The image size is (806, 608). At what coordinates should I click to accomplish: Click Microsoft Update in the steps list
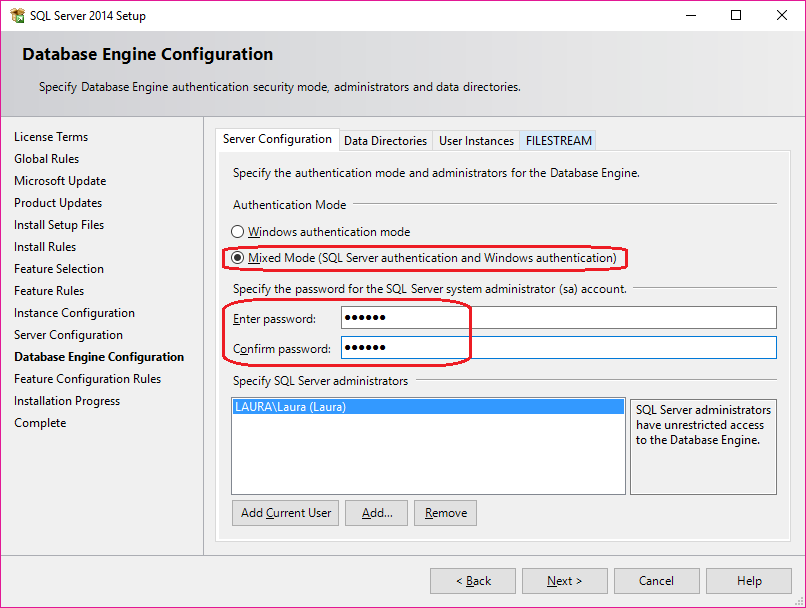pyautogui.click(x=60, y=181)
